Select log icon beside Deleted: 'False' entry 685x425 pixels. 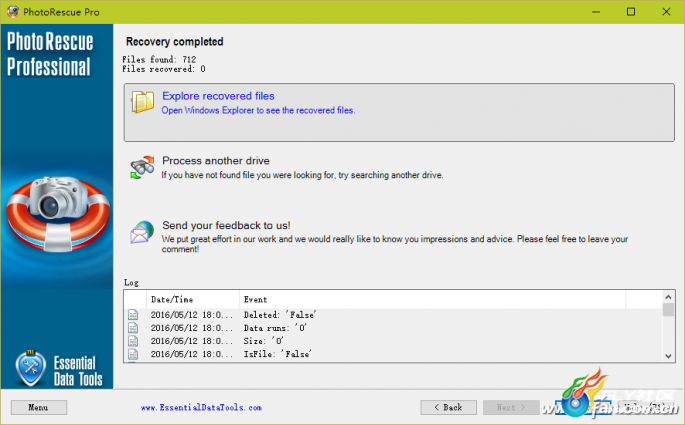(133, 314)
